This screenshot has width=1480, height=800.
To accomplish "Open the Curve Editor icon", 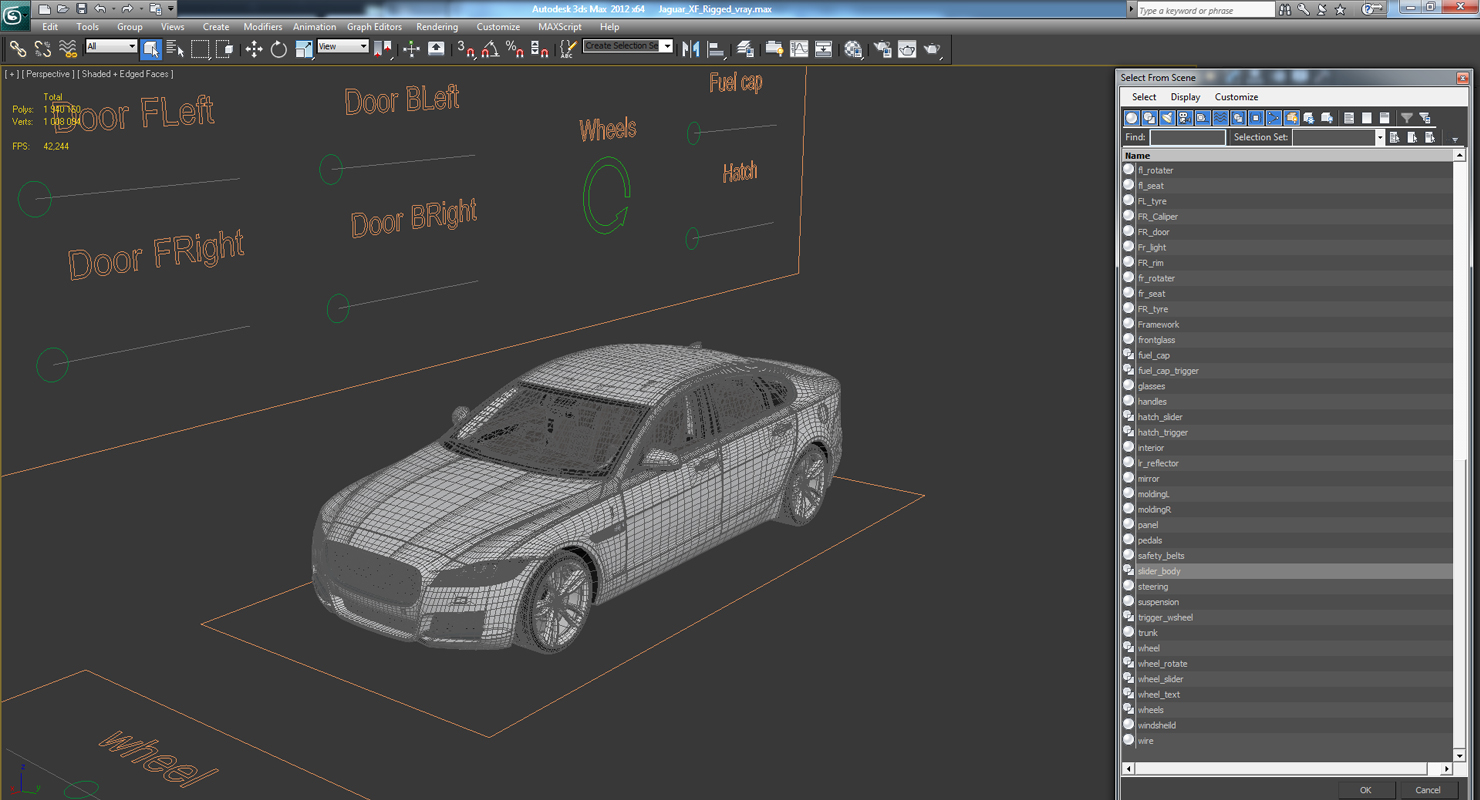I will point(799,48).
